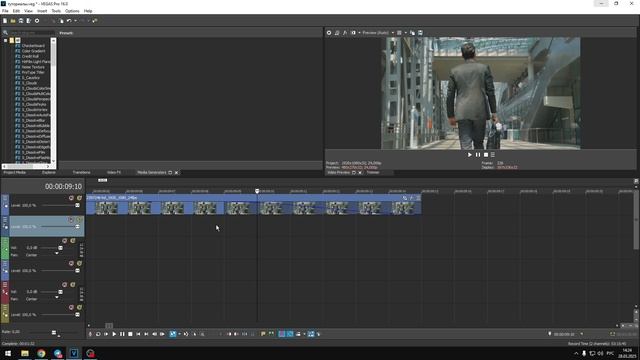The image size is (640, 360).
Task: Switch to the Video FX tab
Action: 114,173
